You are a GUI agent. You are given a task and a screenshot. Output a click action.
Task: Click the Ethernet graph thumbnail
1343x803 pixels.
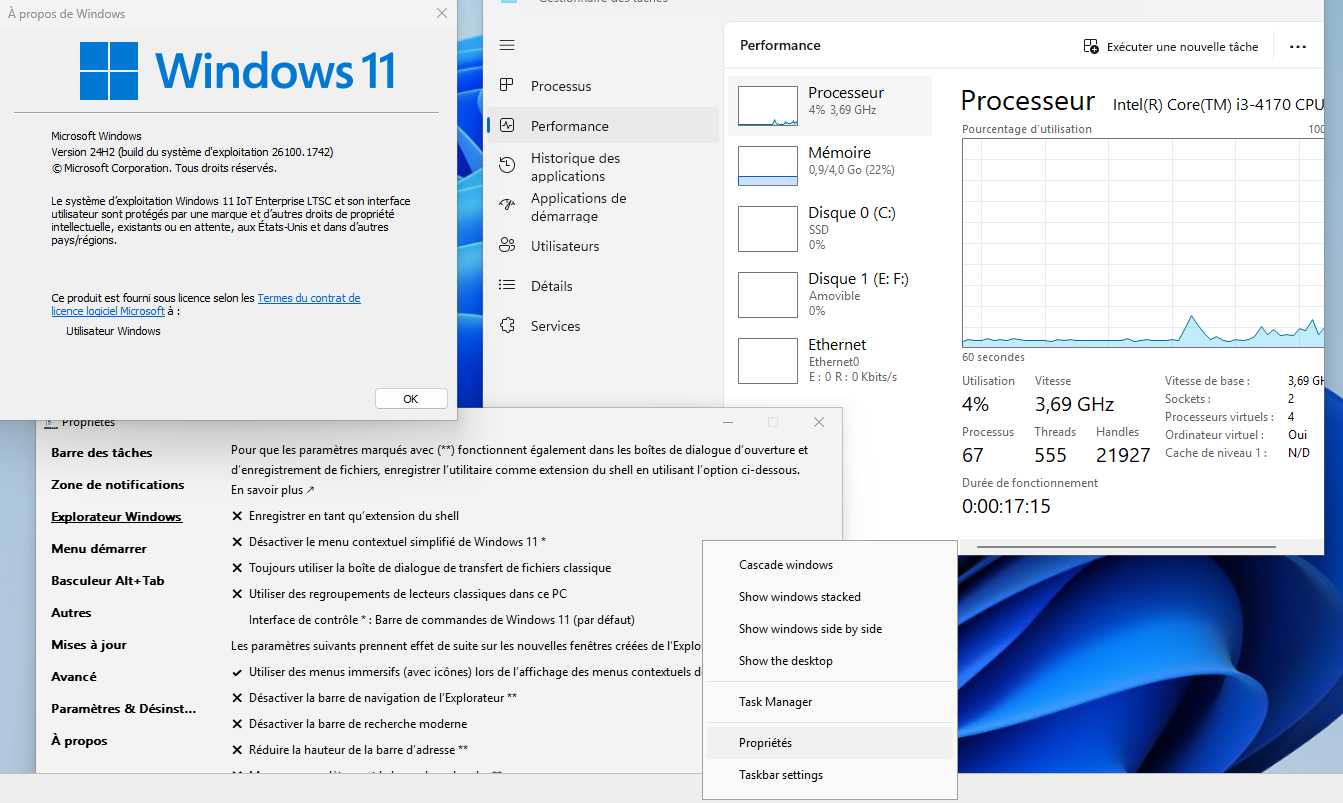pos(767,360)
